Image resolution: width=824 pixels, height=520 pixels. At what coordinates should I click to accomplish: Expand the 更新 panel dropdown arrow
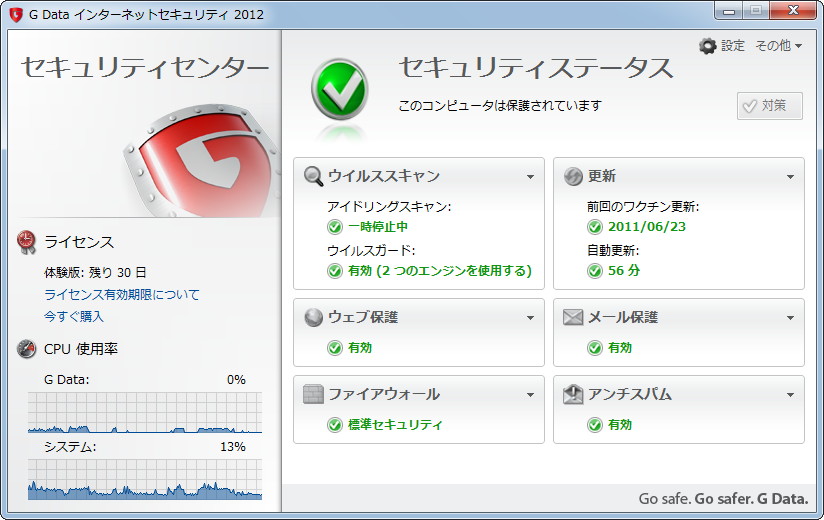click(x=790, y=177)
